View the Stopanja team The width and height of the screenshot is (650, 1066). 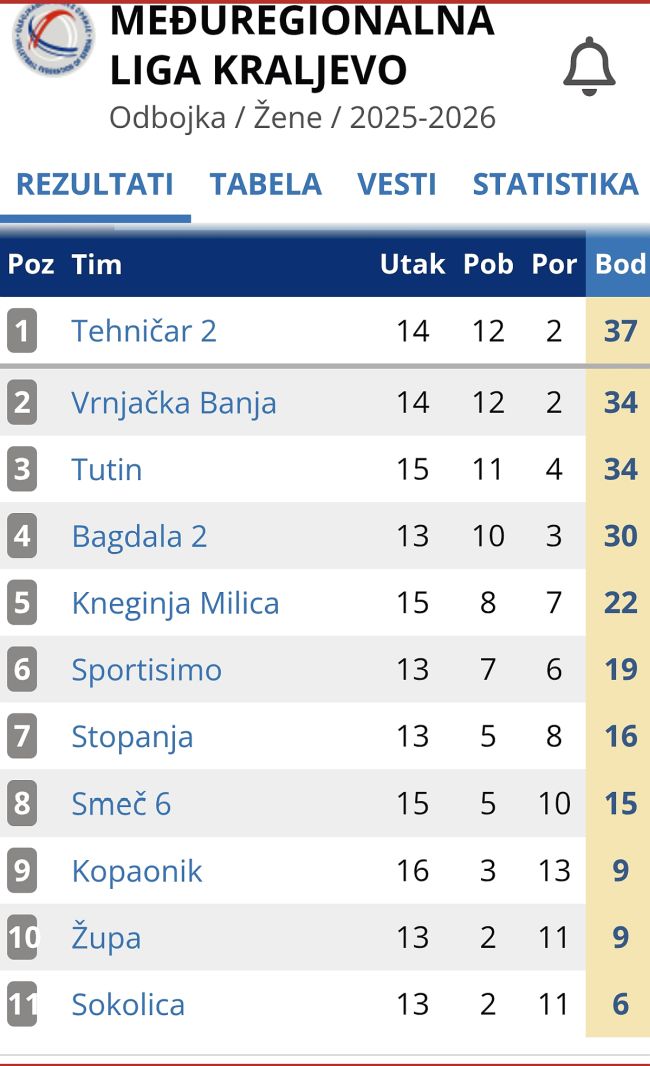(132, 737)
